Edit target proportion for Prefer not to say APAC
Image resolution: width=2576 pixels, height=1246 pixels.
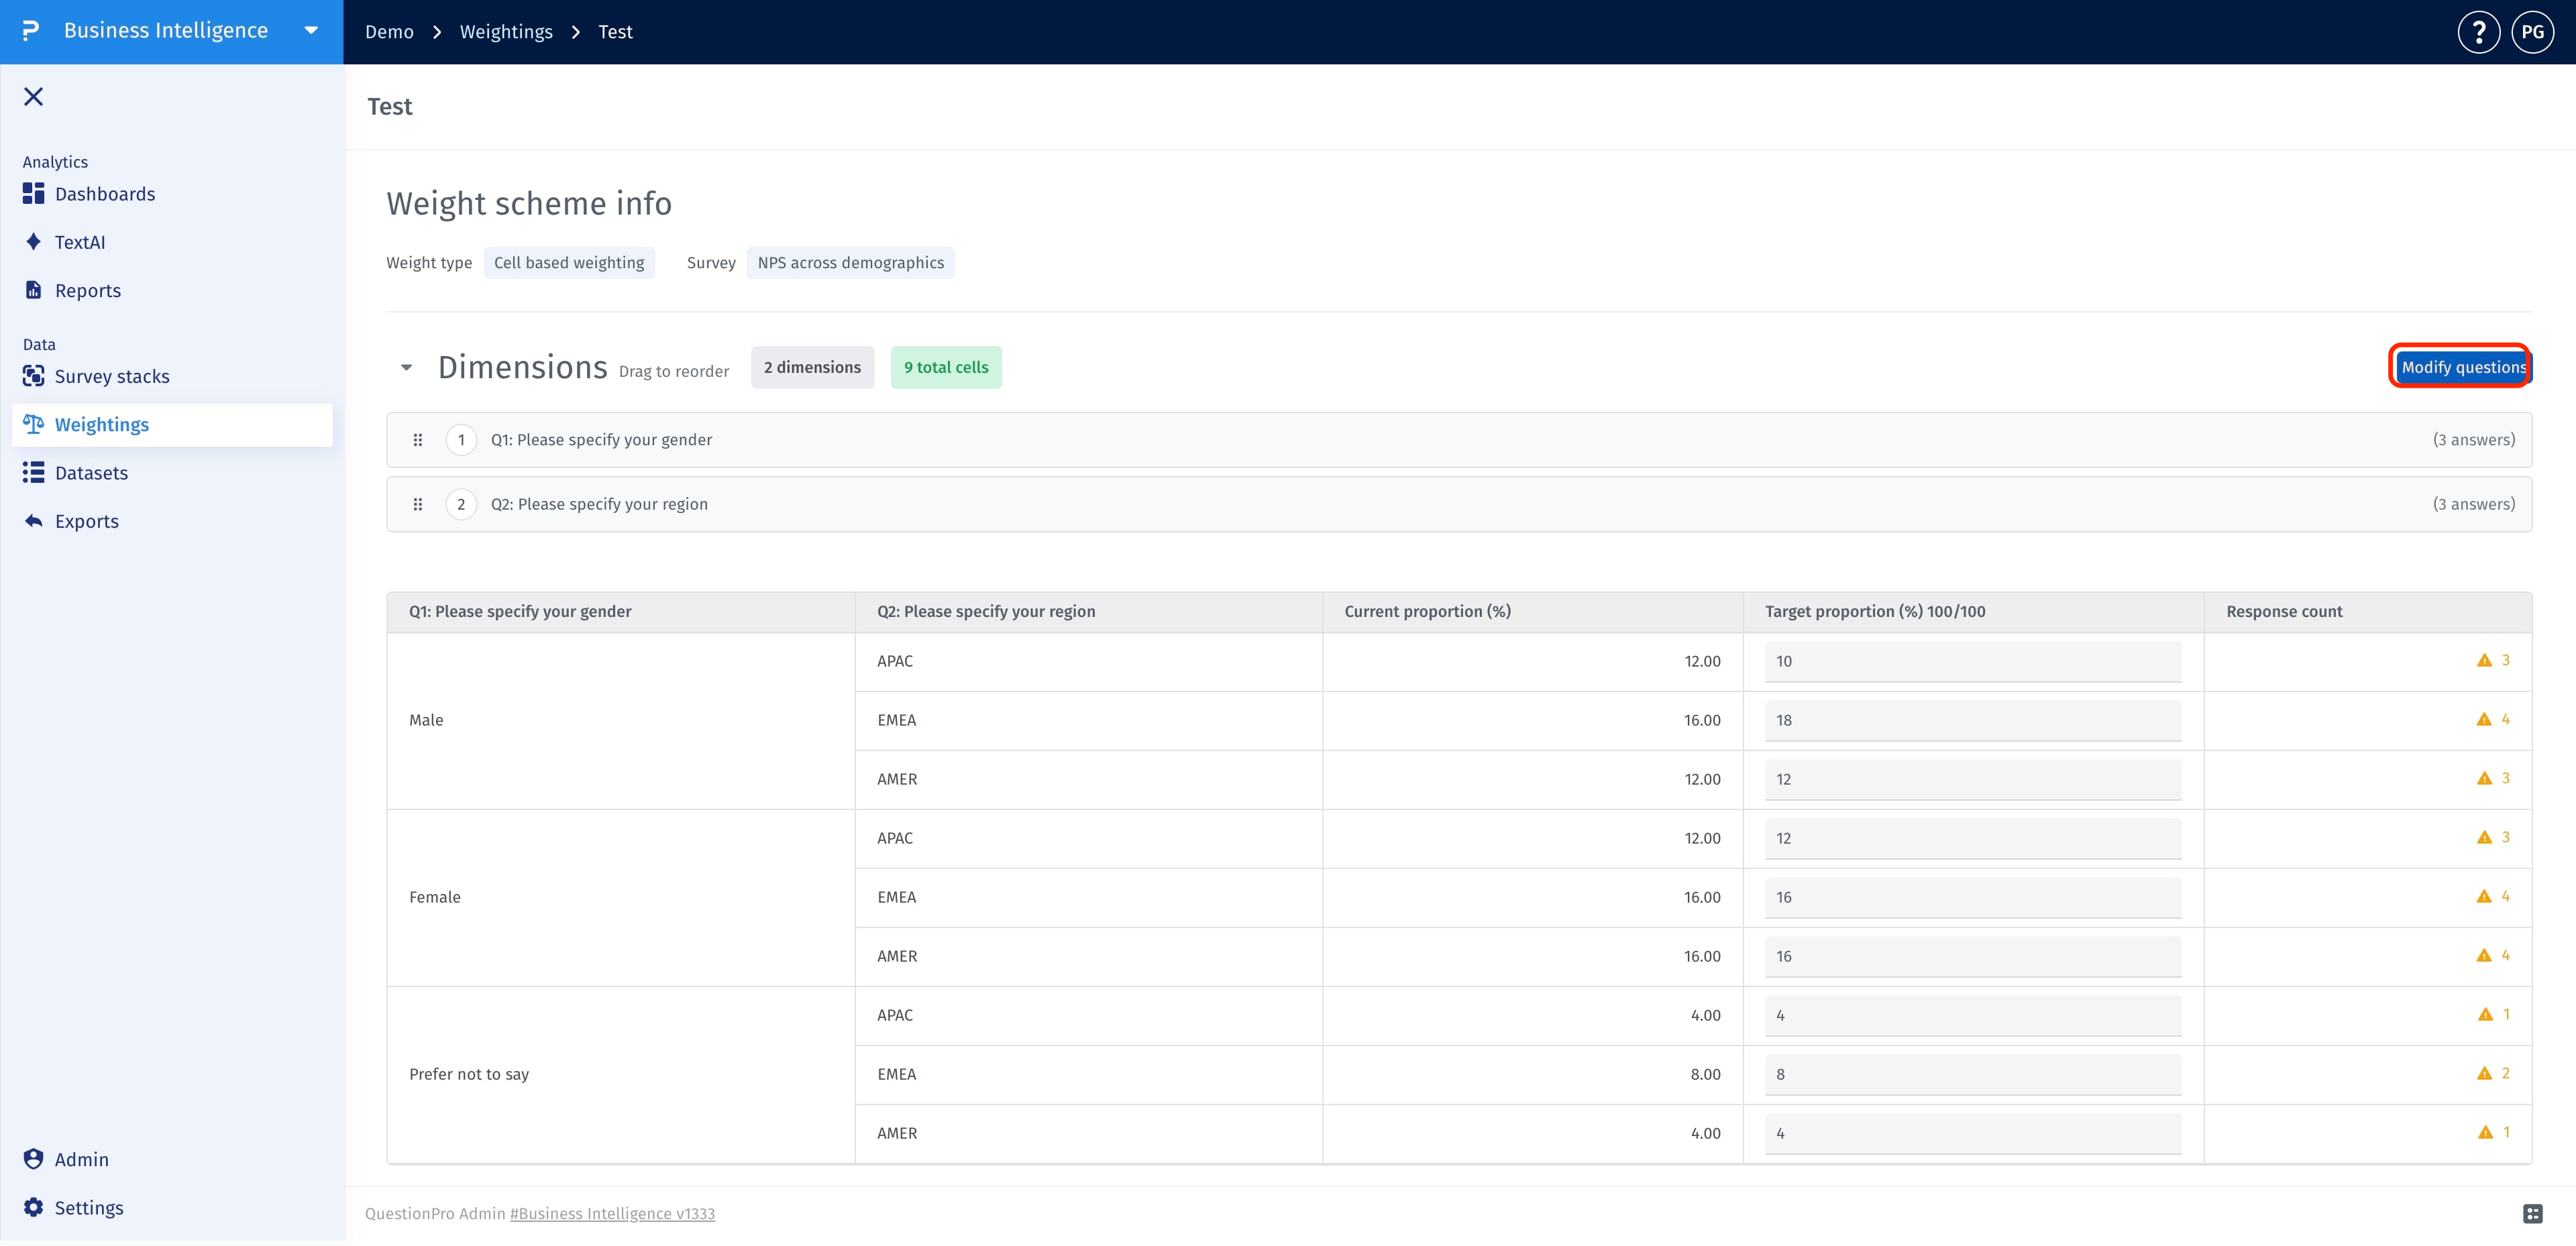(x=1973, y=1016)
